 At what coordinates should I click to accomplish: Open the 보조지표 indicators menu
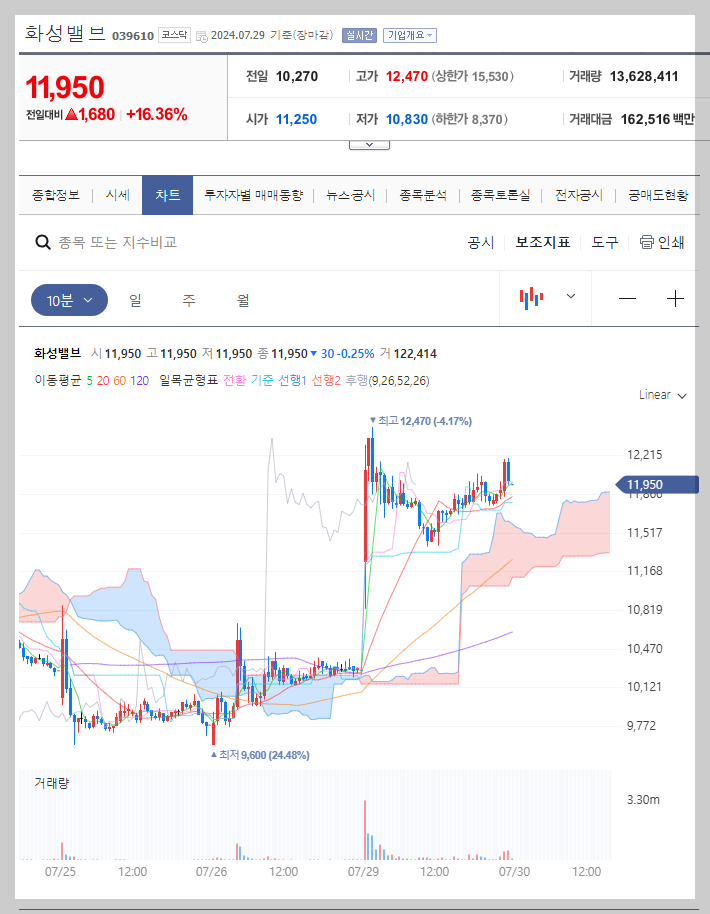pos(542,242)
